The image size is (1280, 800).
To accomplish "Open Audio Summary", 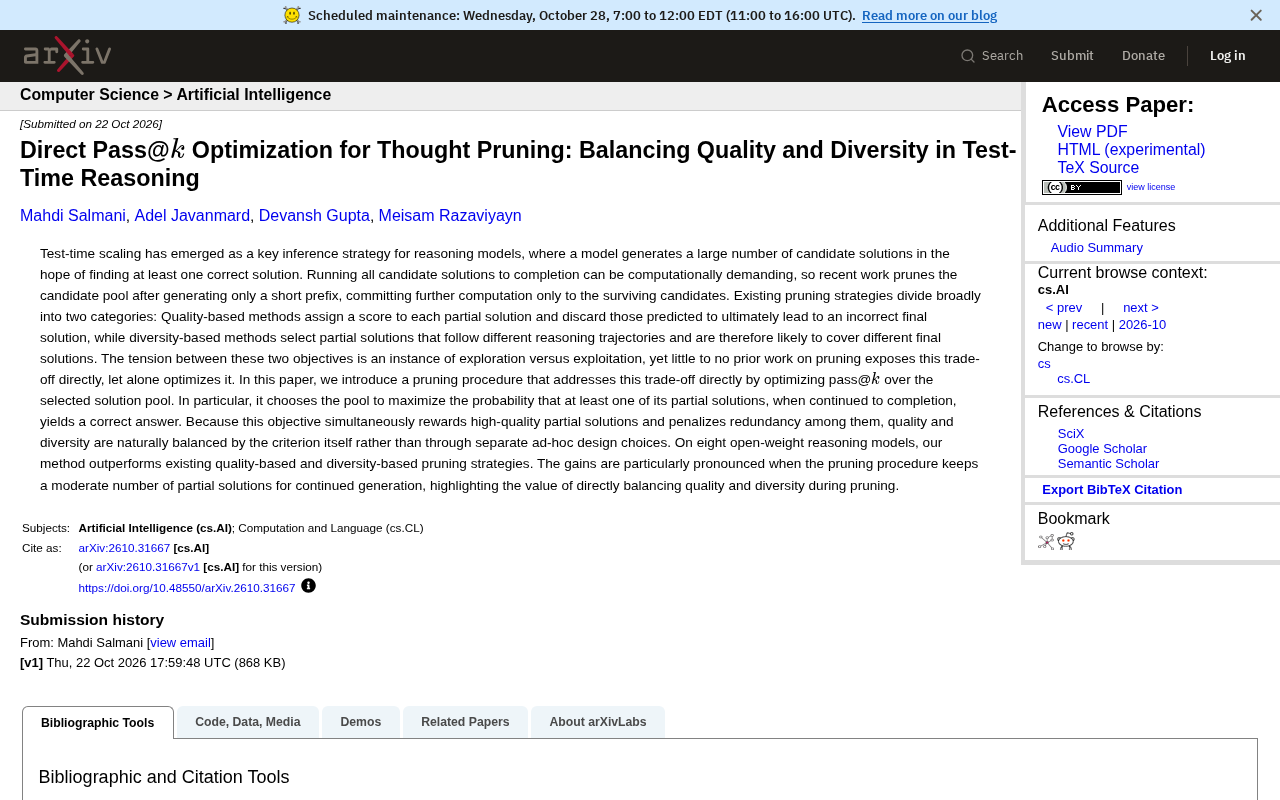I will [x=1096, y=248].
